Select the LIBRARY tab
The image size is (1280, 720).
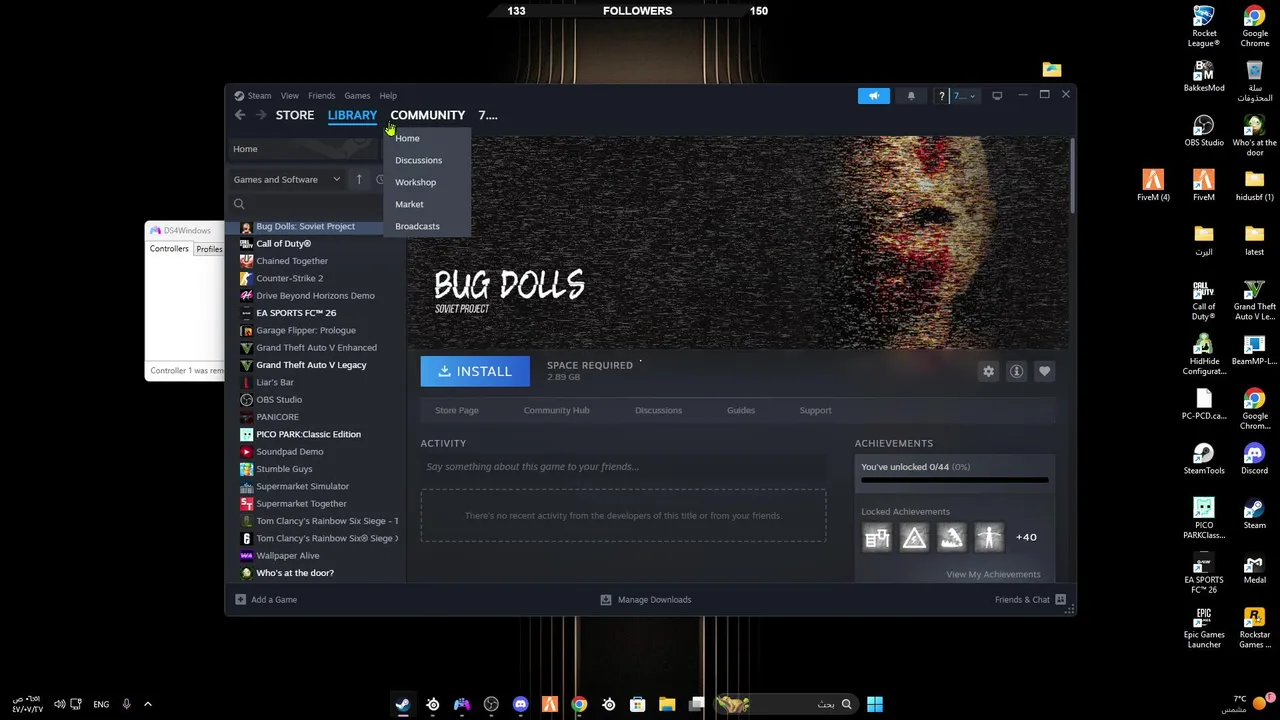coord(352,115)
